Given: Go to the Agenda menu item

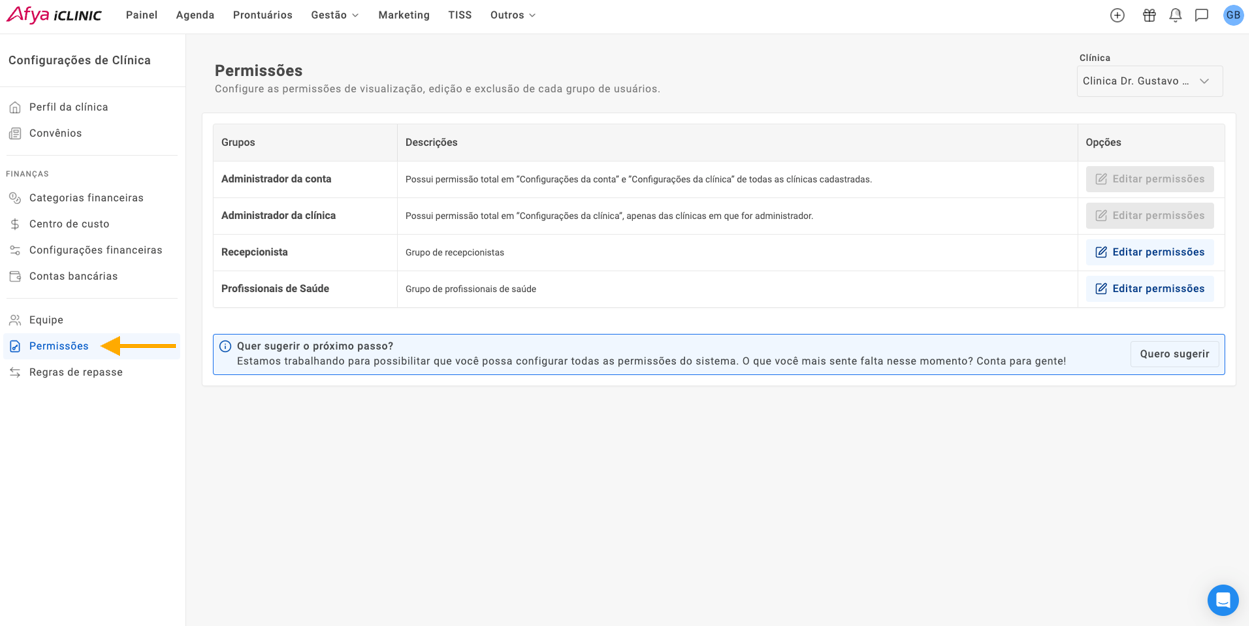Looking at the screenshot, I should (x=195, y=15).
